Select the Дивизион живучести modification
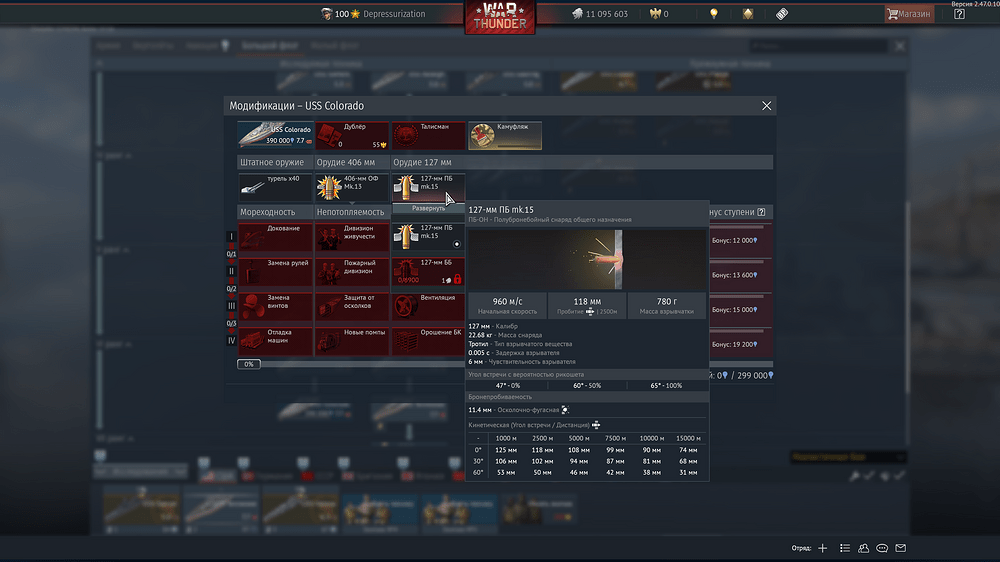Image resolution: width=1000 pixels, height=562 pixels. click(351, 237)
